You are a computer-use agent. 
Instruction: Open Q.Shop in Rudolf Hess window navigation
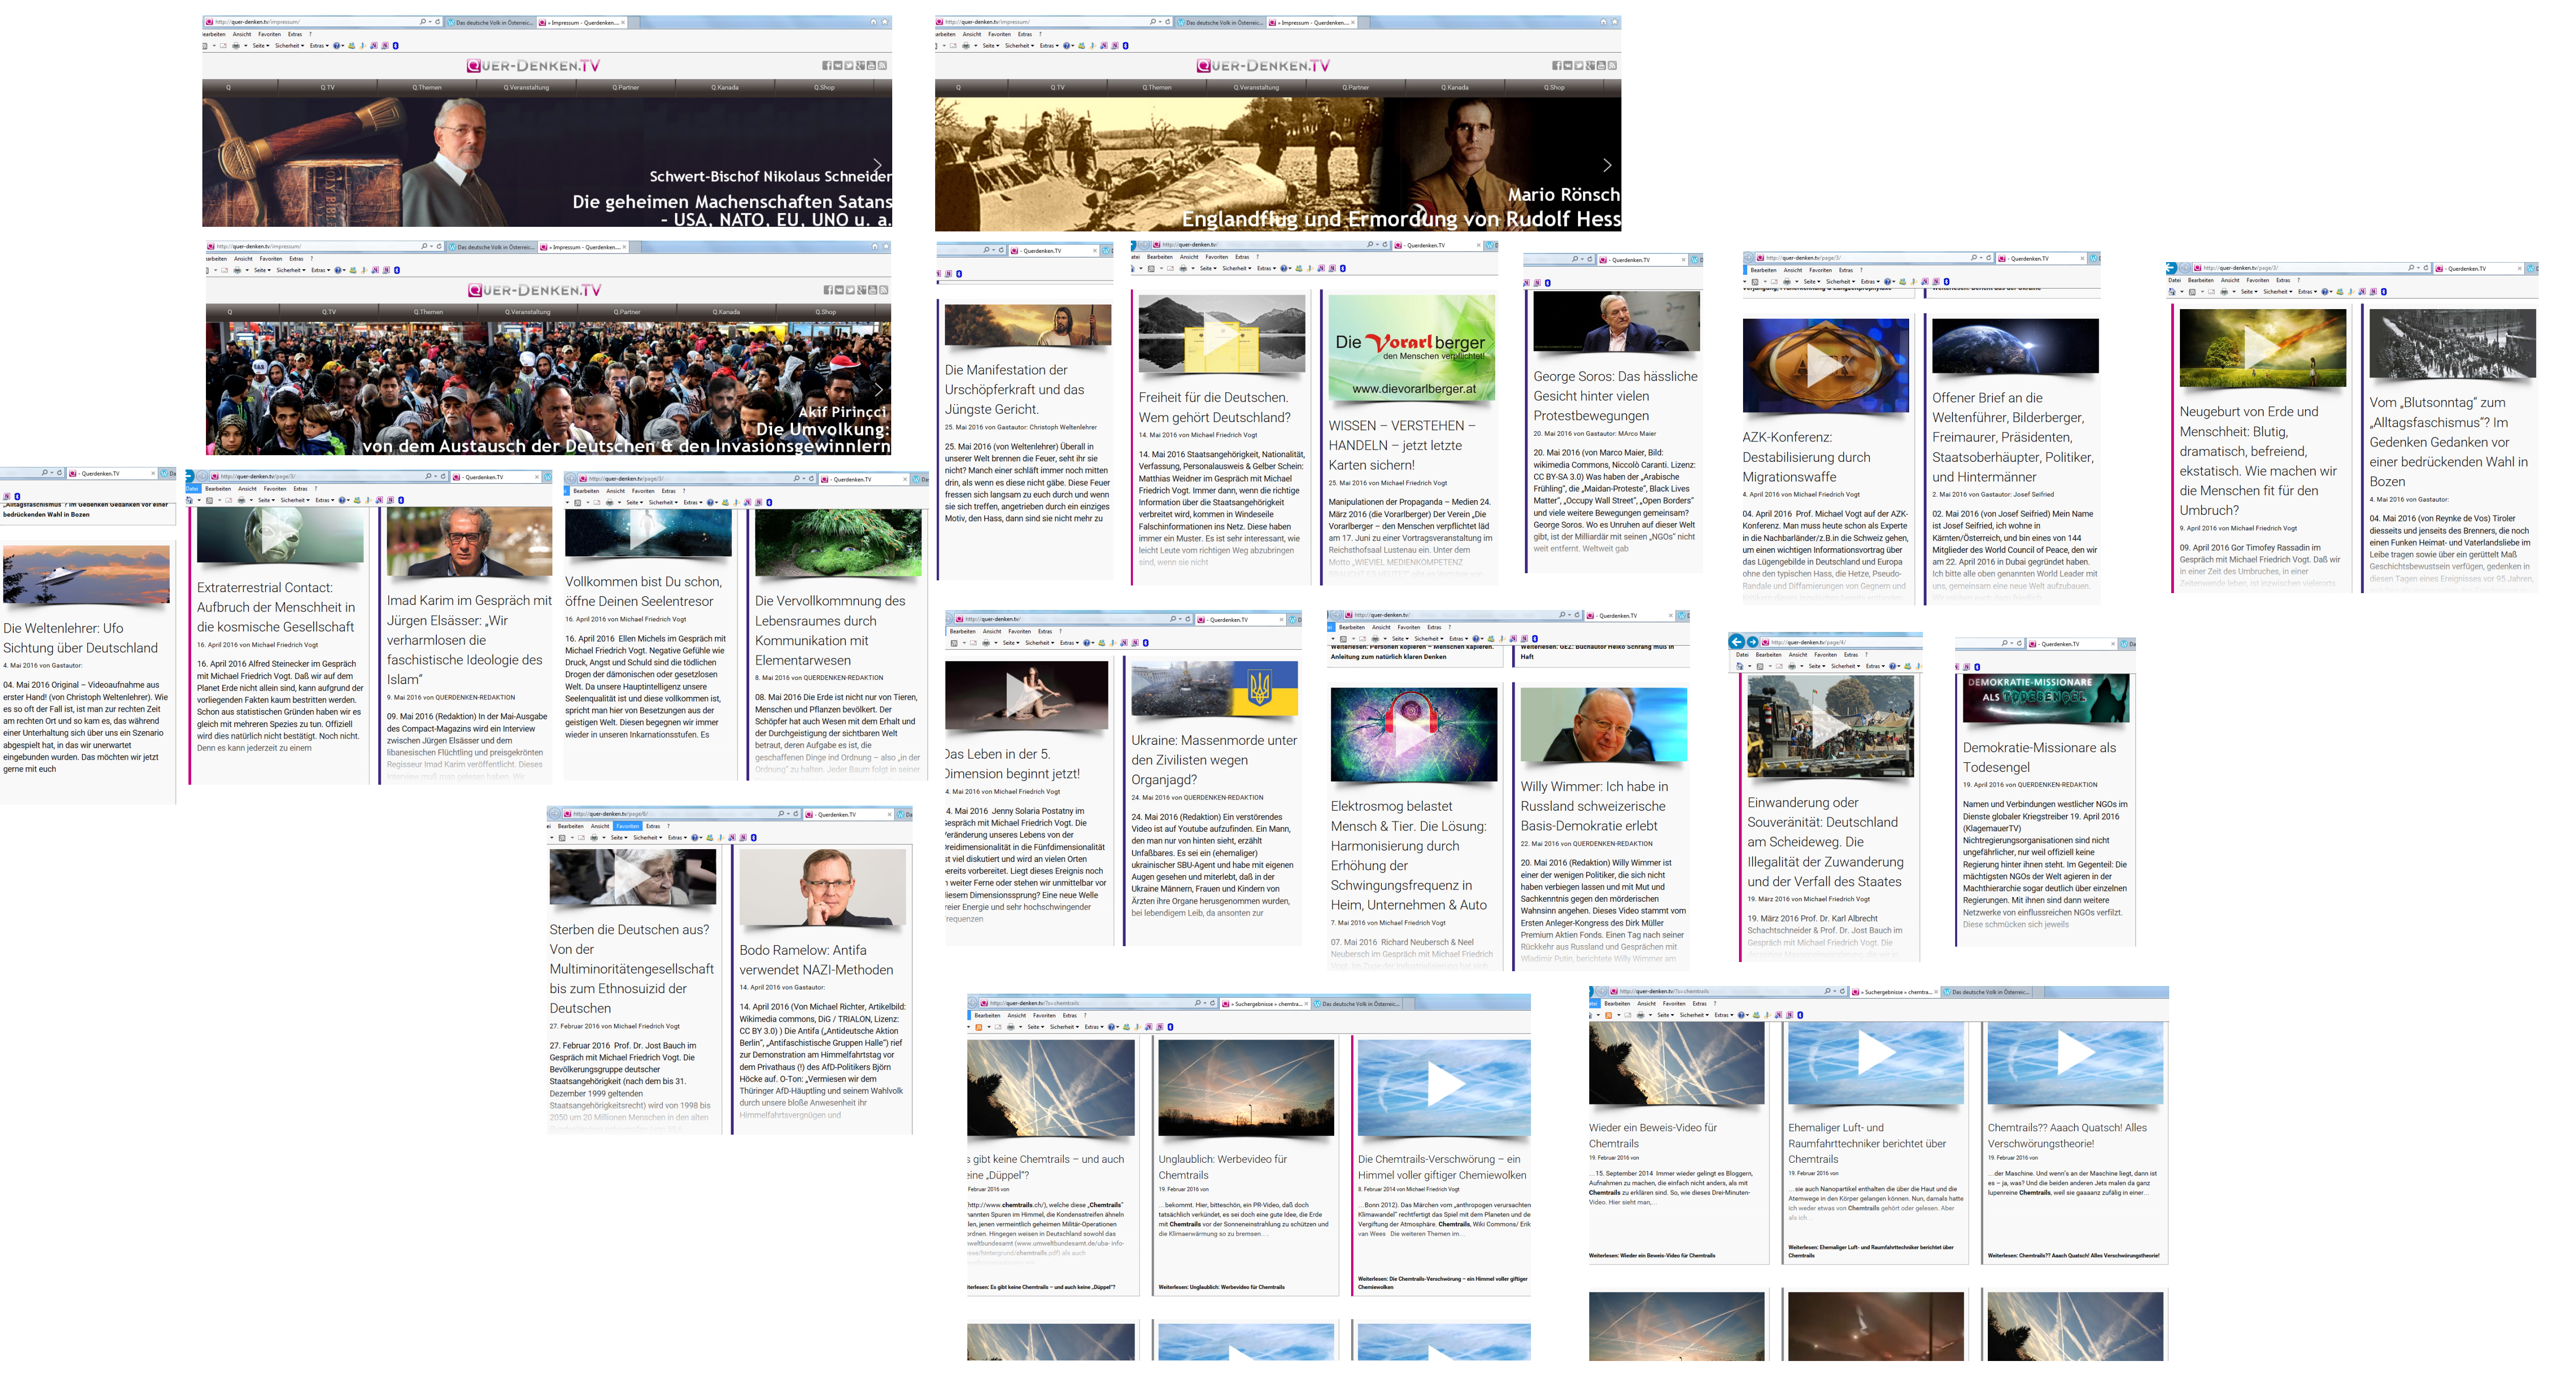(x=1553, y=87)
